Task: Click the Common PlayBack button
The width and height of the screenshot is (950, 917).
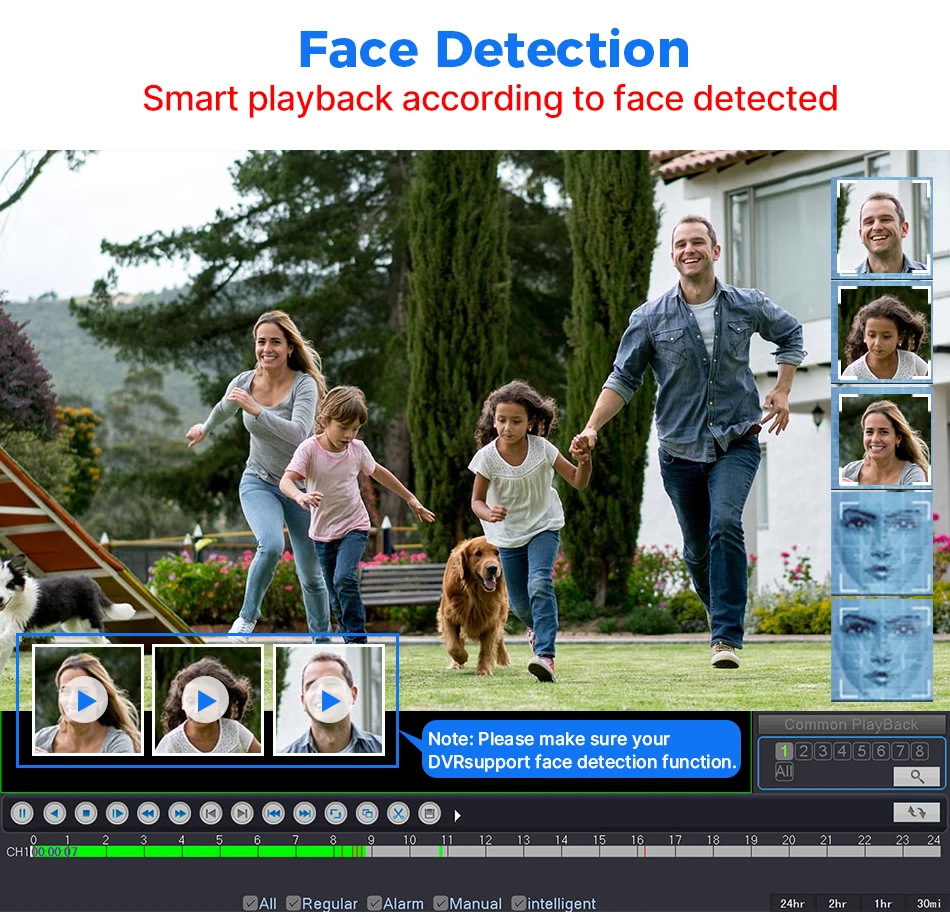Action: point(850,724)
